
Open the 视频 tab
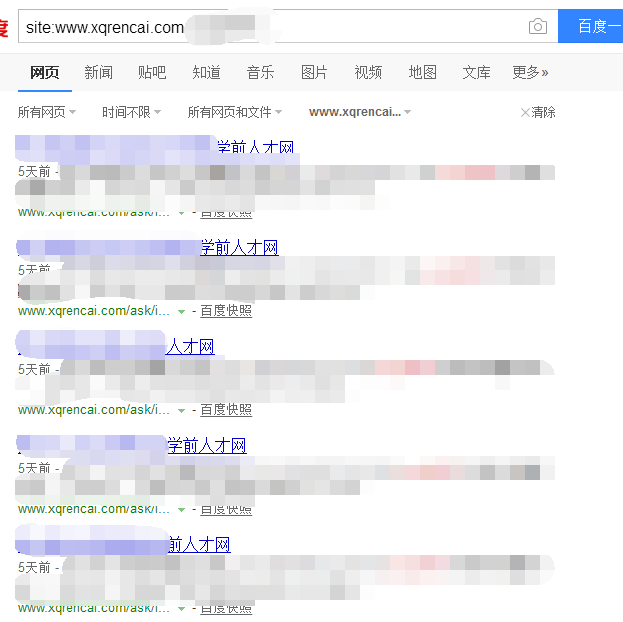[368, 72]
